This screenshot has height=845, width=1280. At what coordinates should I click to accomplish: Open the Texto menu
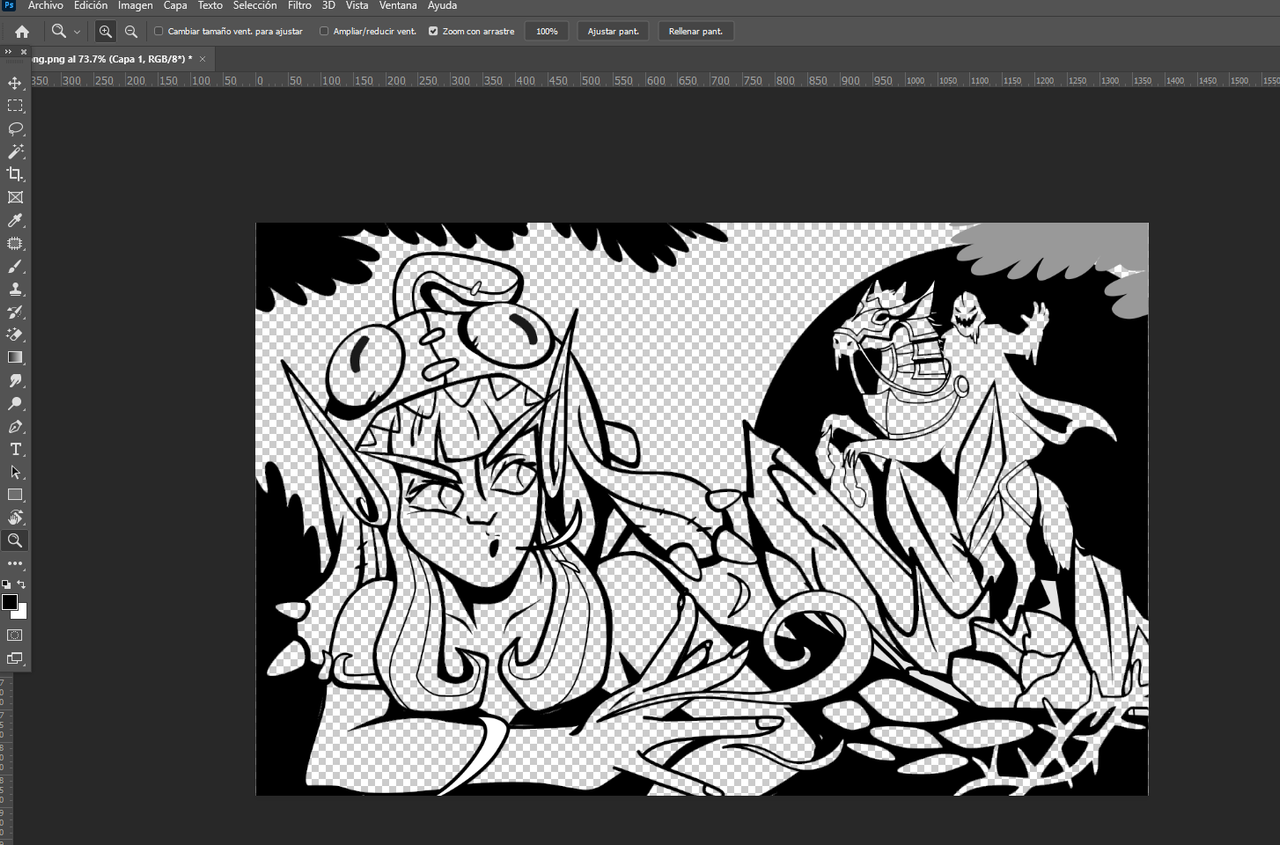tap(210, 5)
